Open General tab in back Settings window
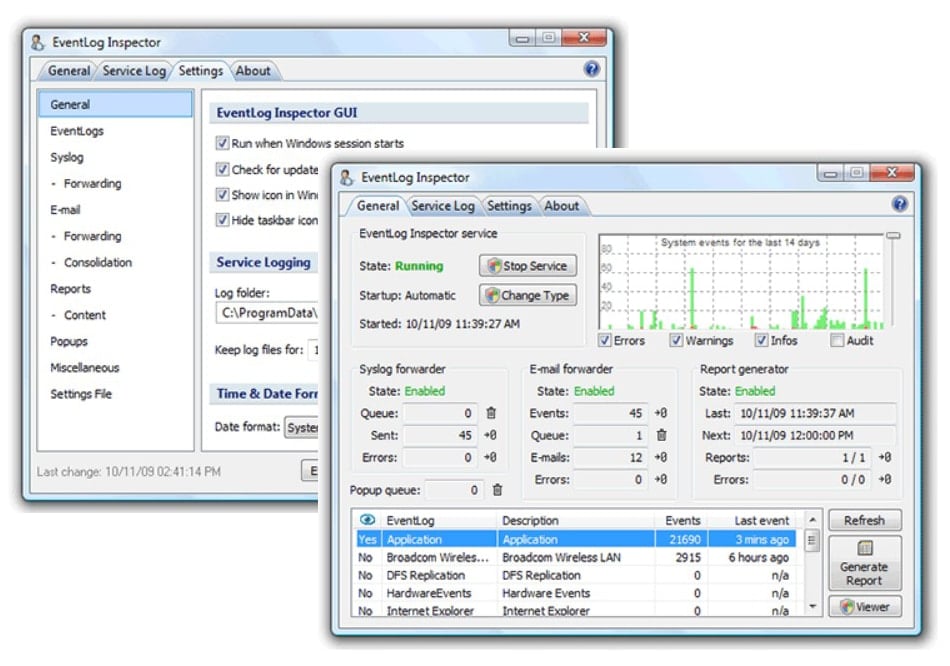The image size is (950, 666). (69, 71)
